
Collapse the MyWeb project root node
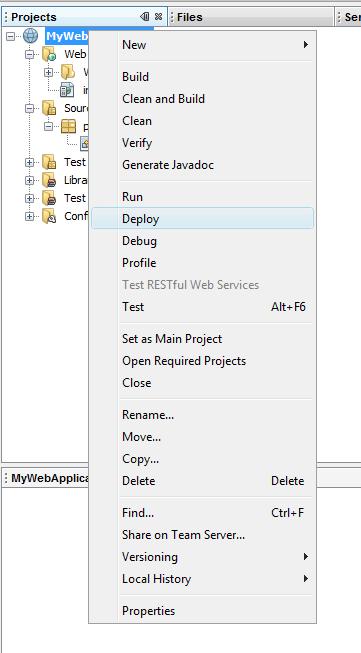[x=11, y=37]
